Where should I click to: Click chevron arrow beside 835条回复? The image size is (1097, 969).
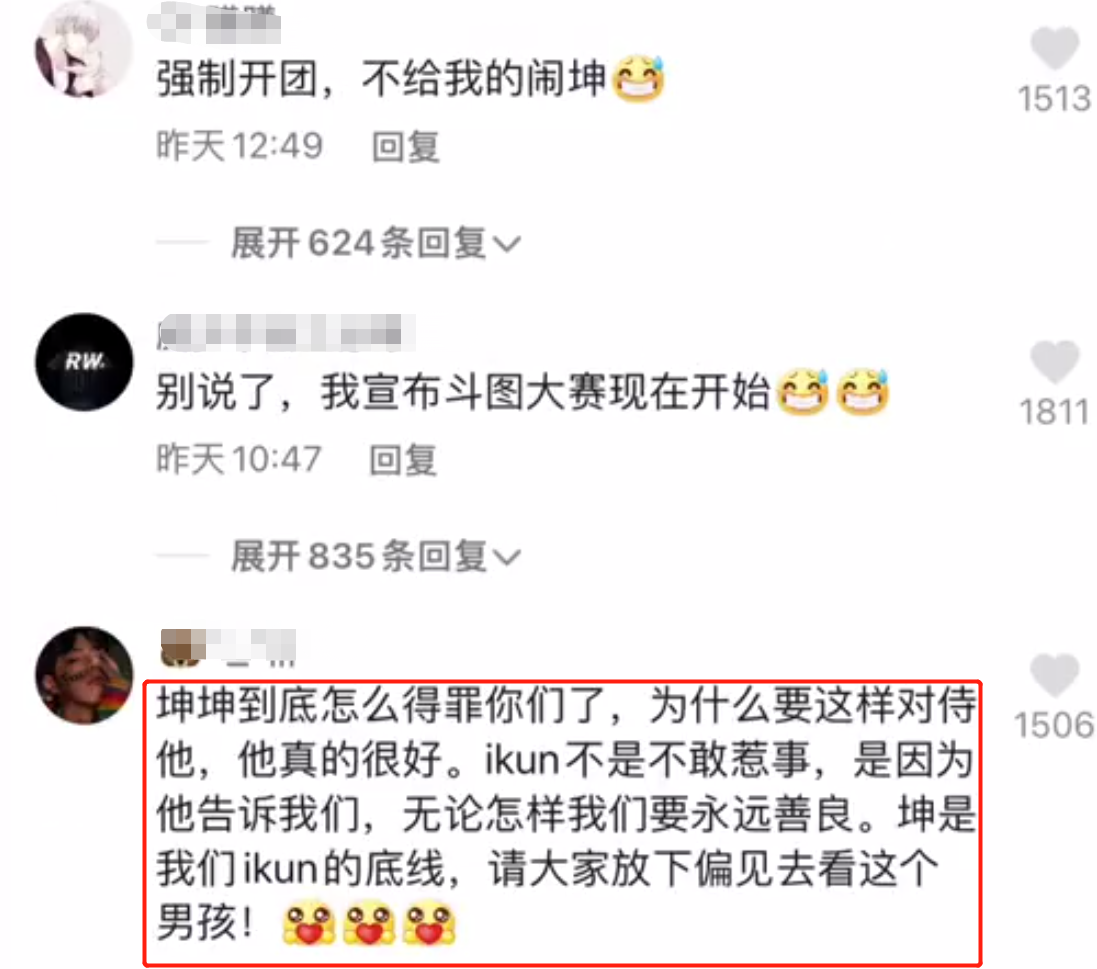tap(507, 558)
